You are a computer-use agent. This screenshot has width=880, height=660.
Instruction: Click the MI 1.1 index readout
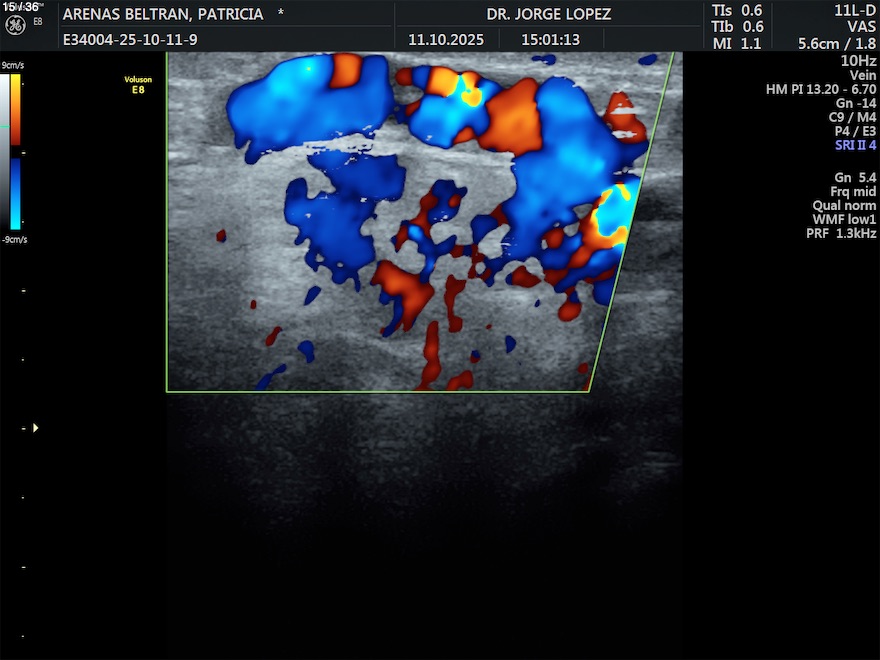click(x=737, y=43)
